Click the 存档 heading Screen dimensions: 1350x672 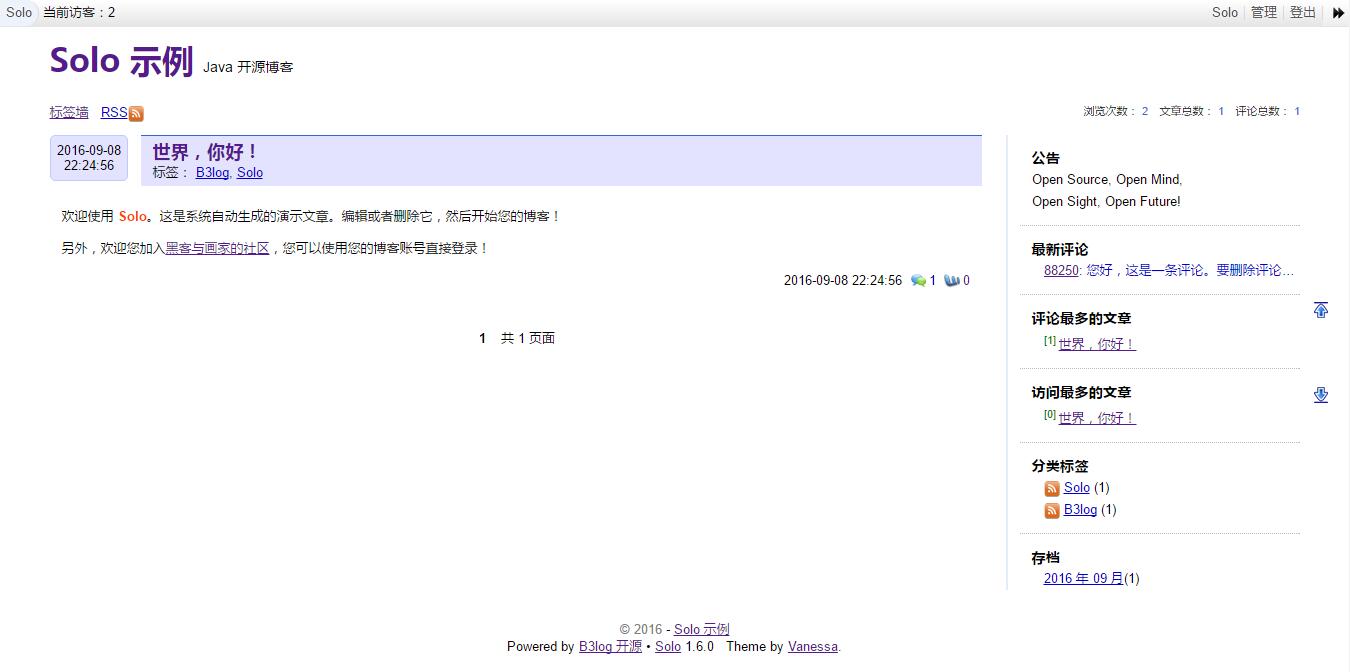[x=1046, y=557]
